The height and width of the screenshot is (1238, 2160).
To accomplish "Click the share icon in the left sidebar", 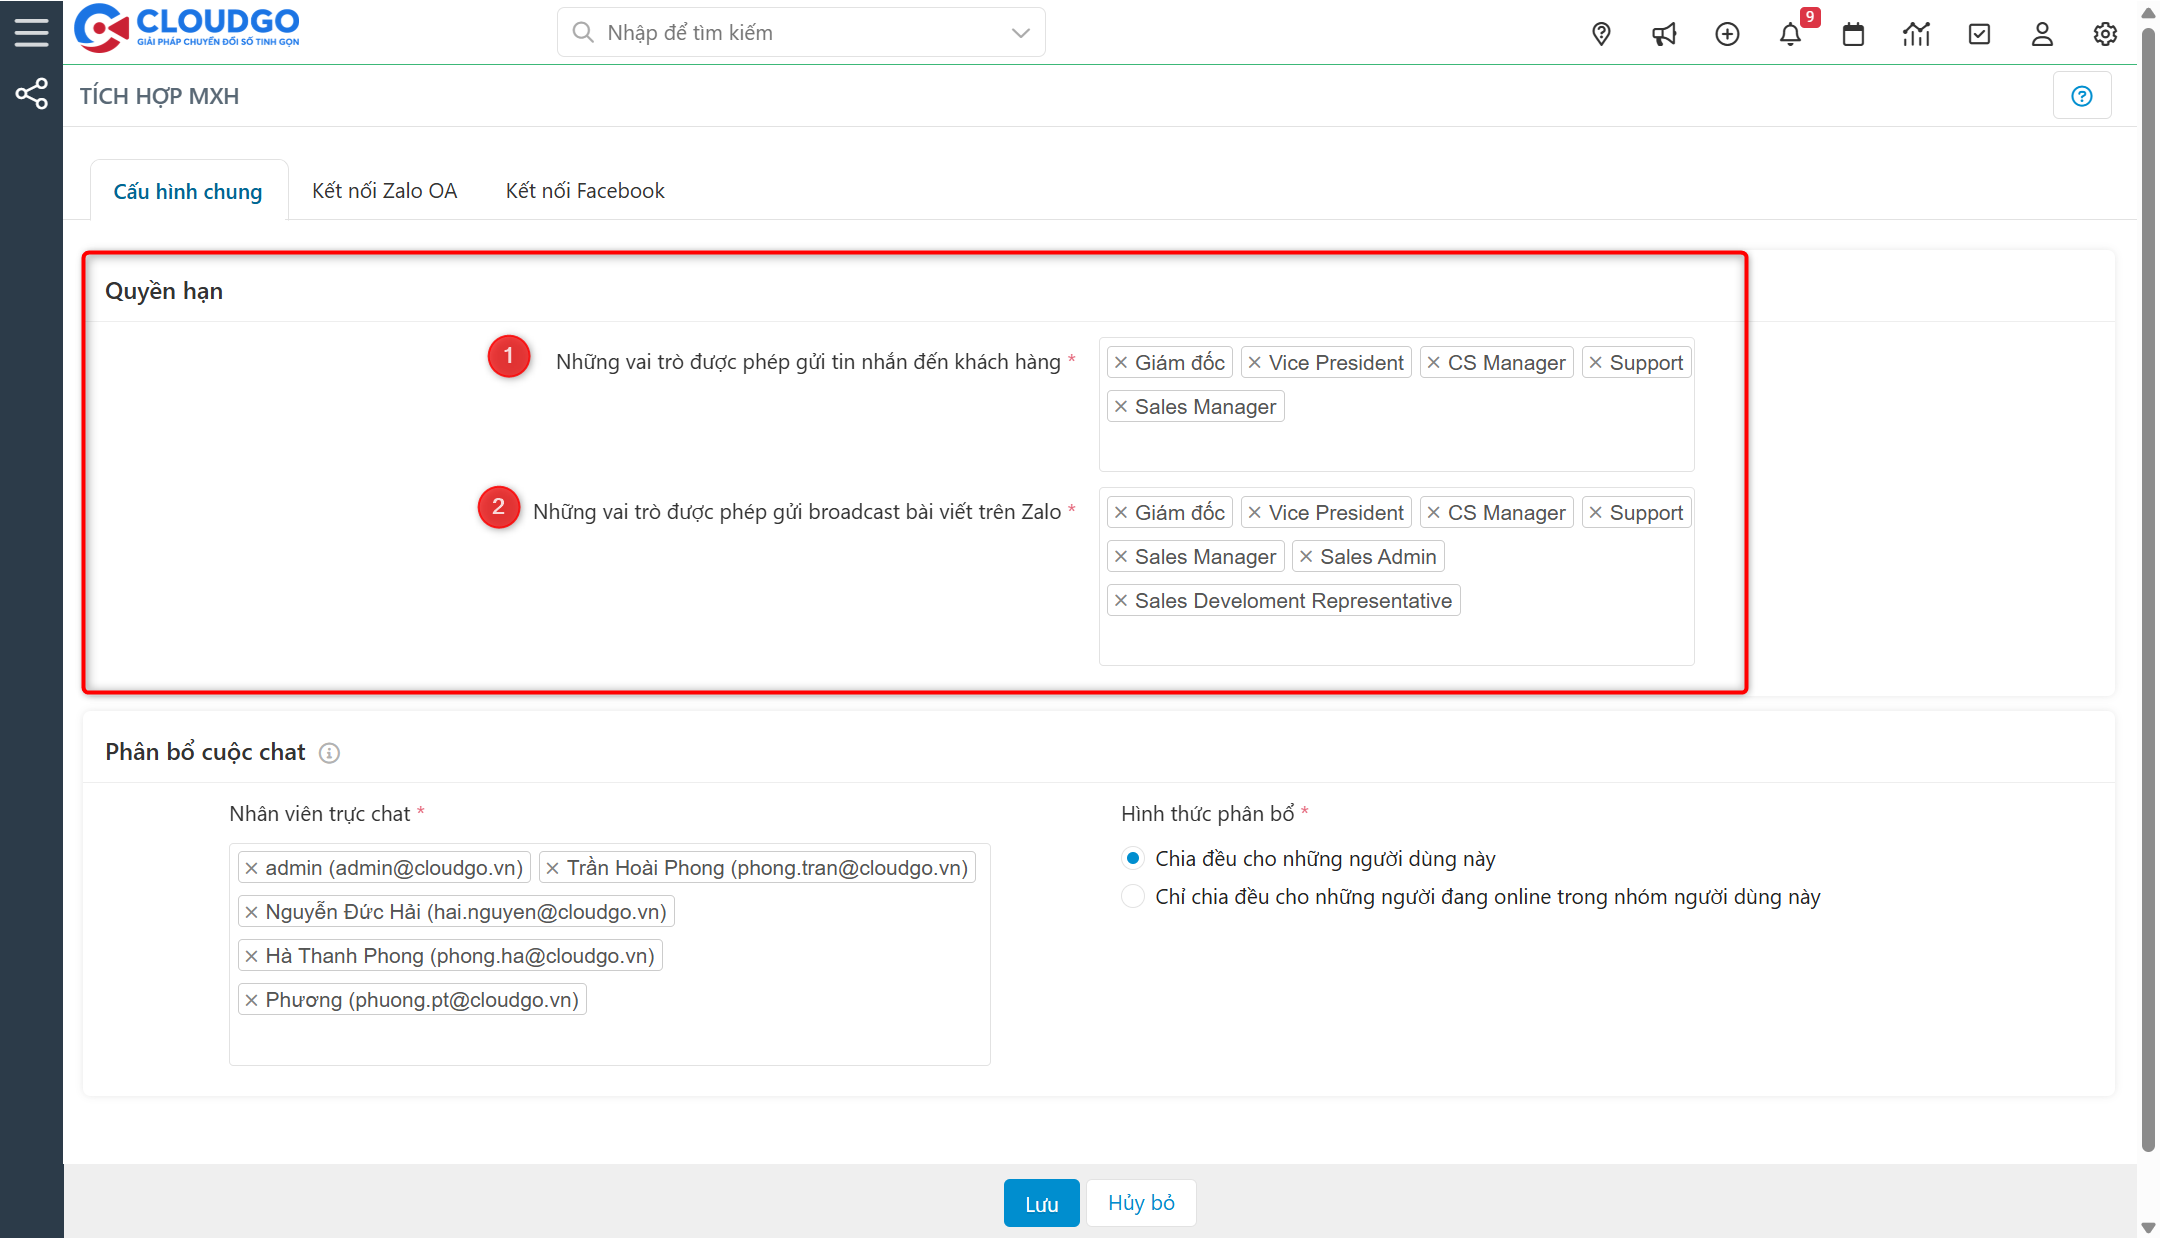I will pyautogui.click(x=31, y=93).
